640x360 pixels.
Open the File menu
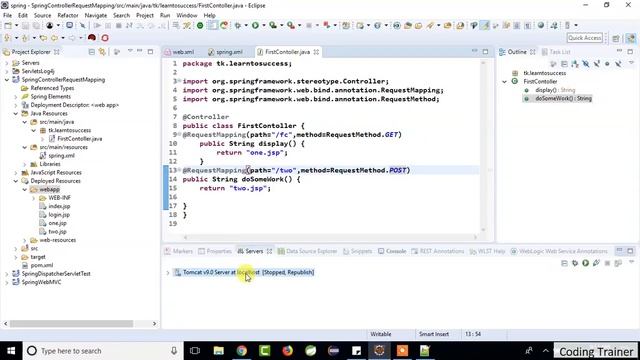(7, 15)
